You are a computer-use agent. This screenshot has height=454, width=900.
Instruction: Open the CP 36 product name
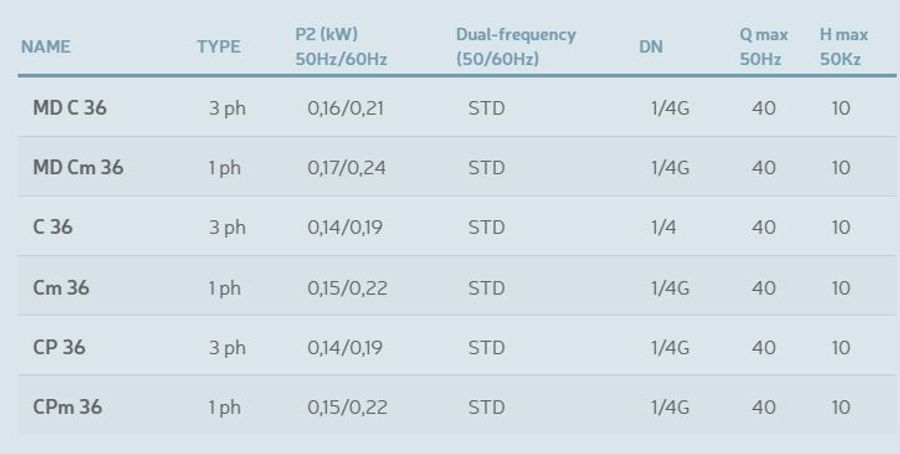[x=59, y=347]
